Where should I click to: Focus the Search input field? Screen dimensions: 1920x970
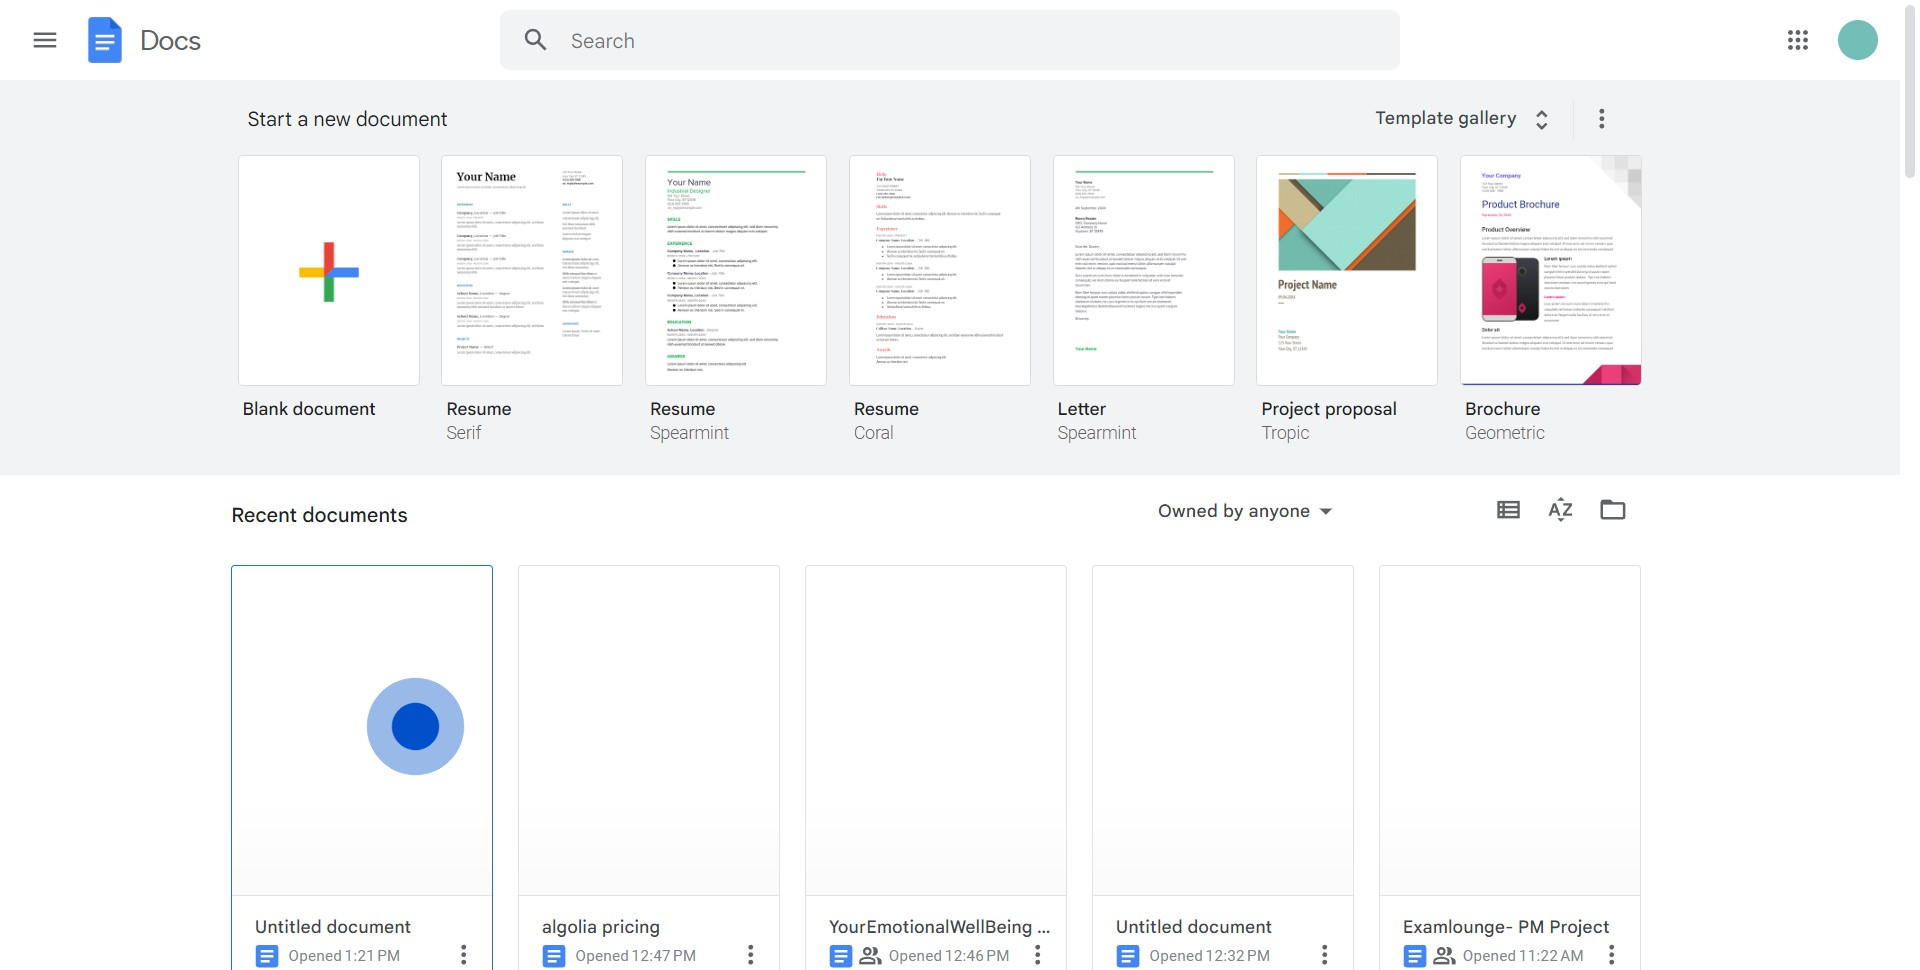(950, 40)
